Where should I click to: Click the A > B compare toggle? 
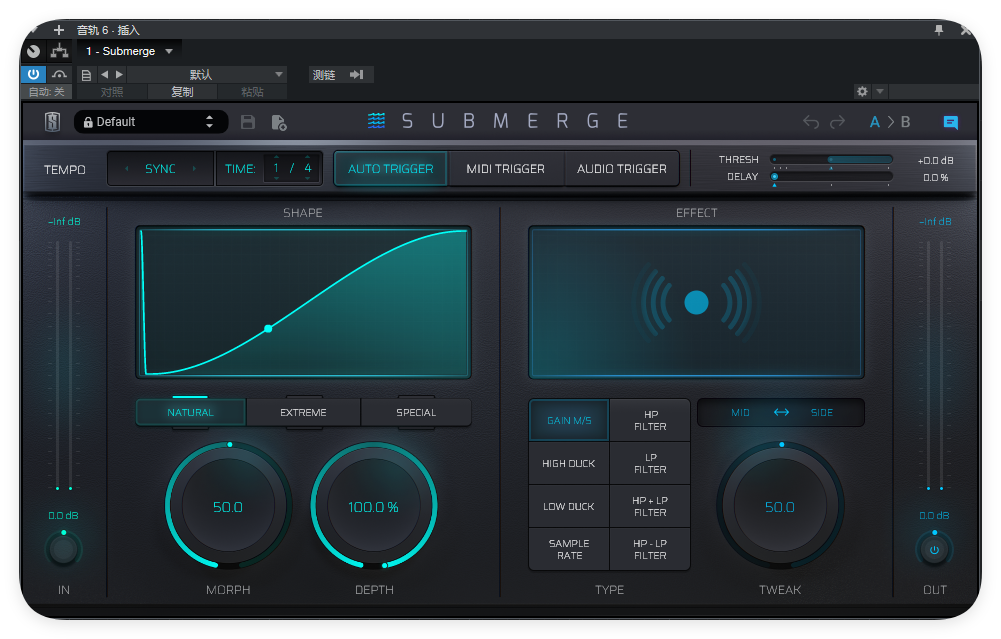coord(890,122)
